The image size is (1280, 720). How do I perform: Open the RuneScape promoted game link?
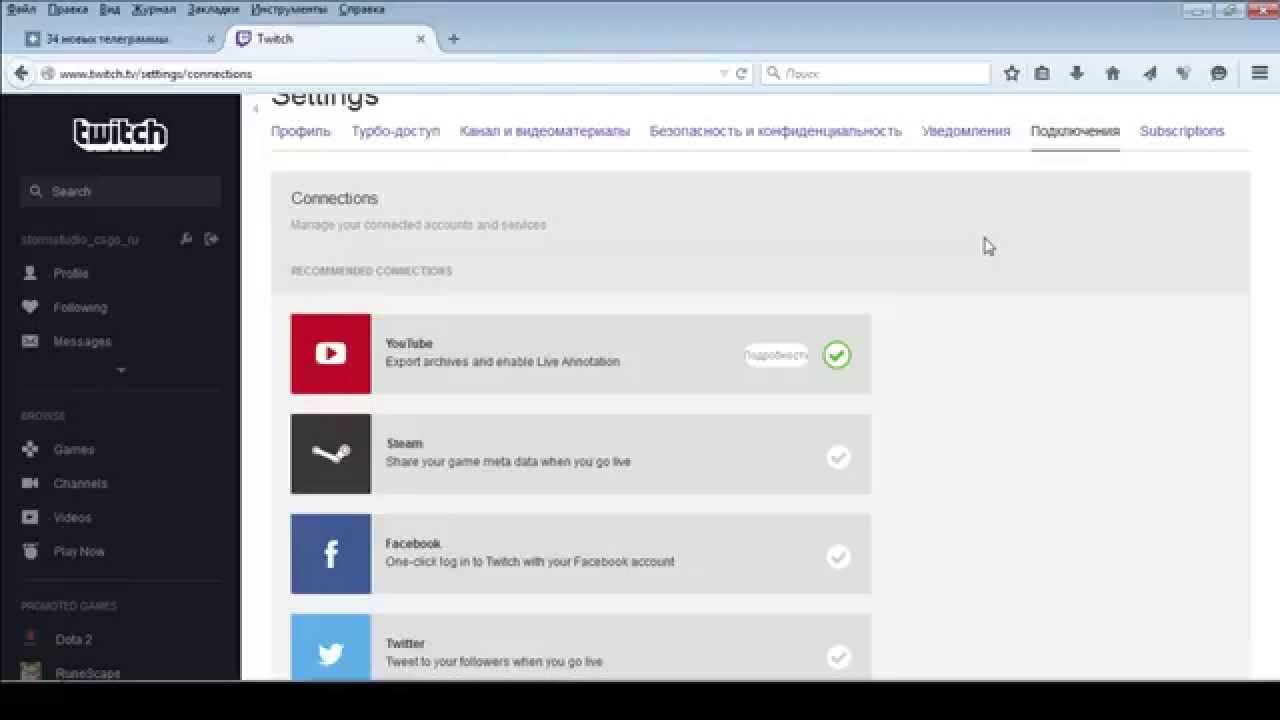88,673
